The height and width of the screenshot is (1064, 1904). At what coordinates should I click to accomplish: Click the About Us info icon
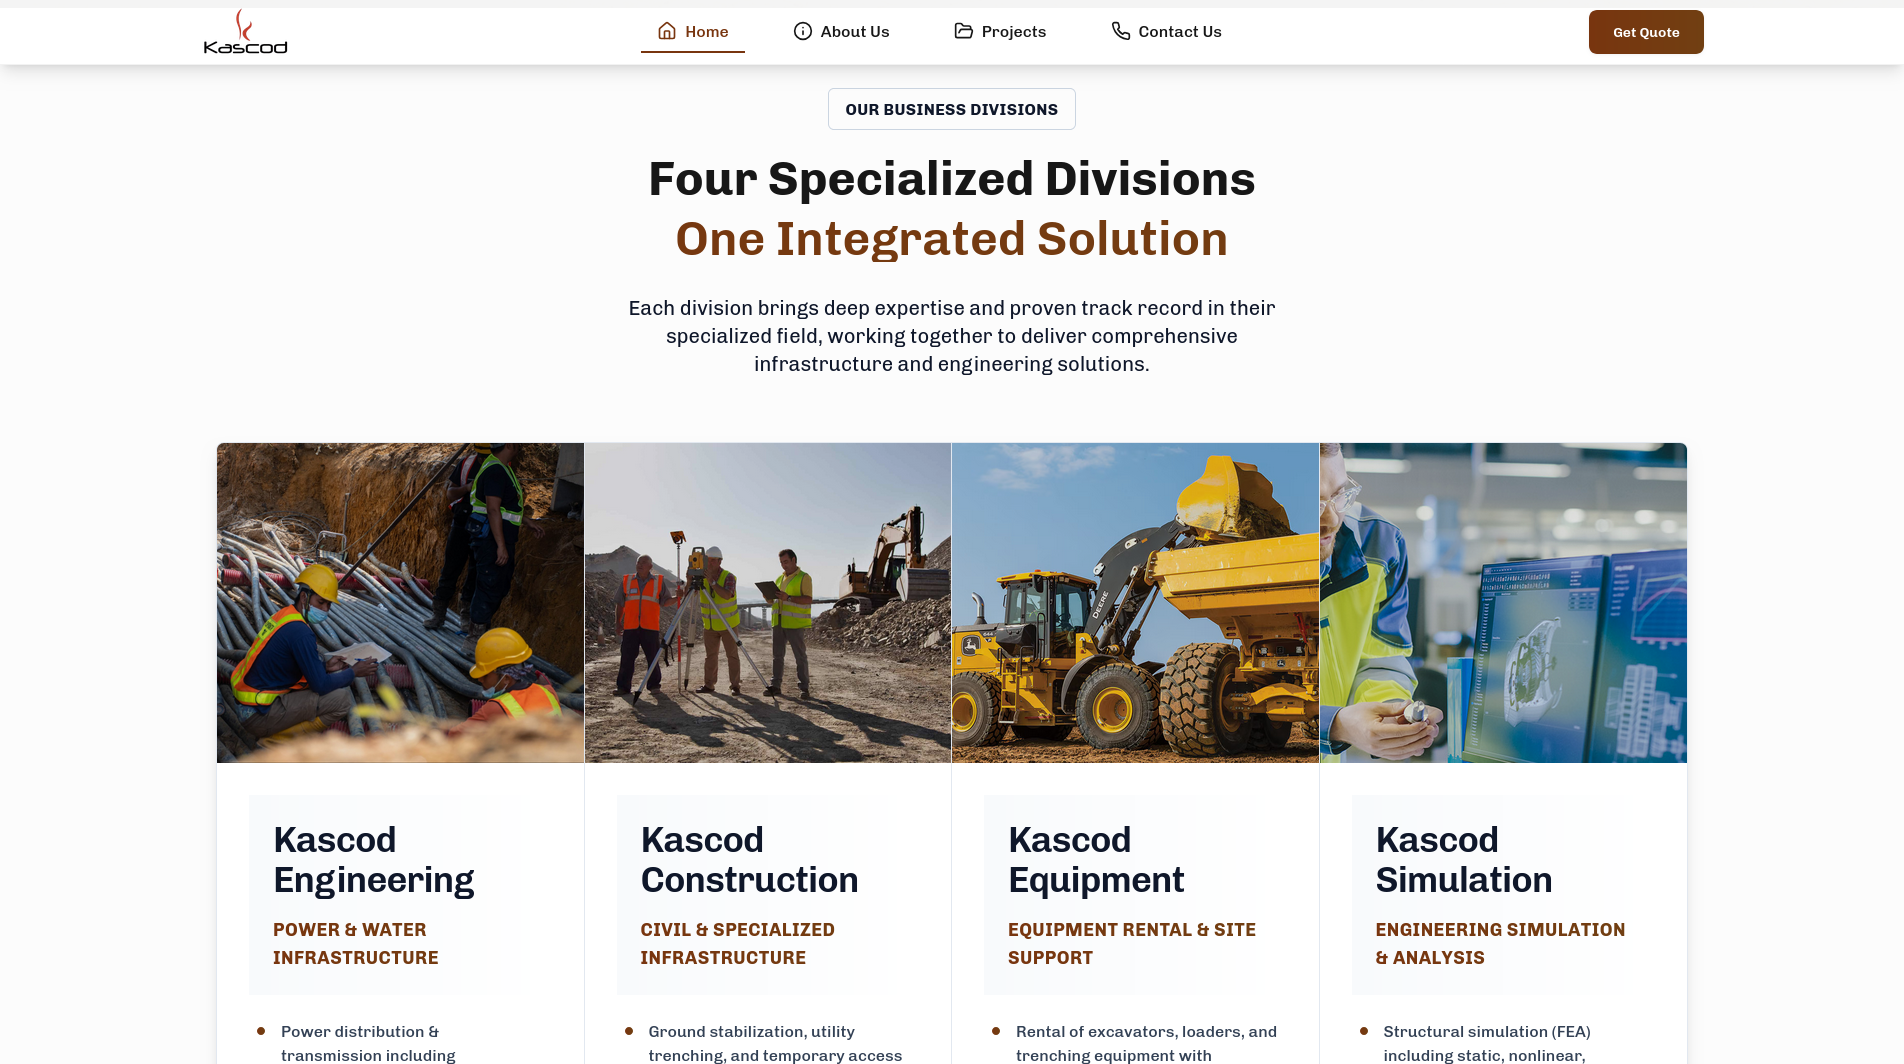(x=802, y=31)
